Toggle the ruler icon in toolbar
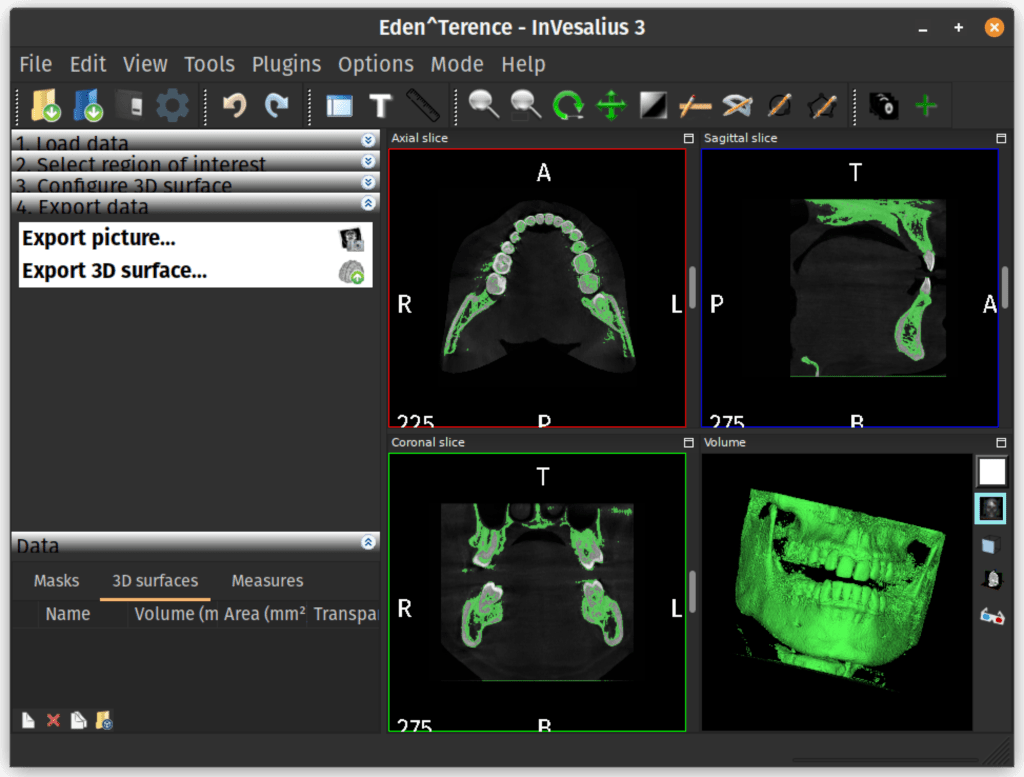 pyautogui.click(x=423, y=105)
